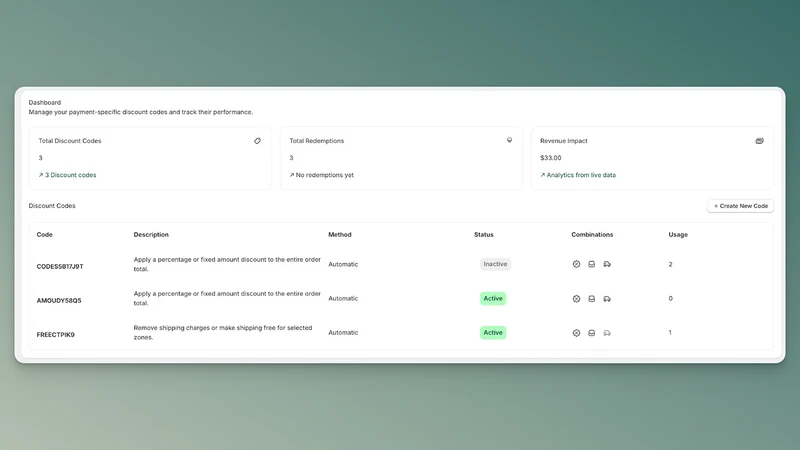This screenshot has height=450, width=800.
Task: Click product discount combination icon for AMOUDY58Q5
Action: [576, 299]
